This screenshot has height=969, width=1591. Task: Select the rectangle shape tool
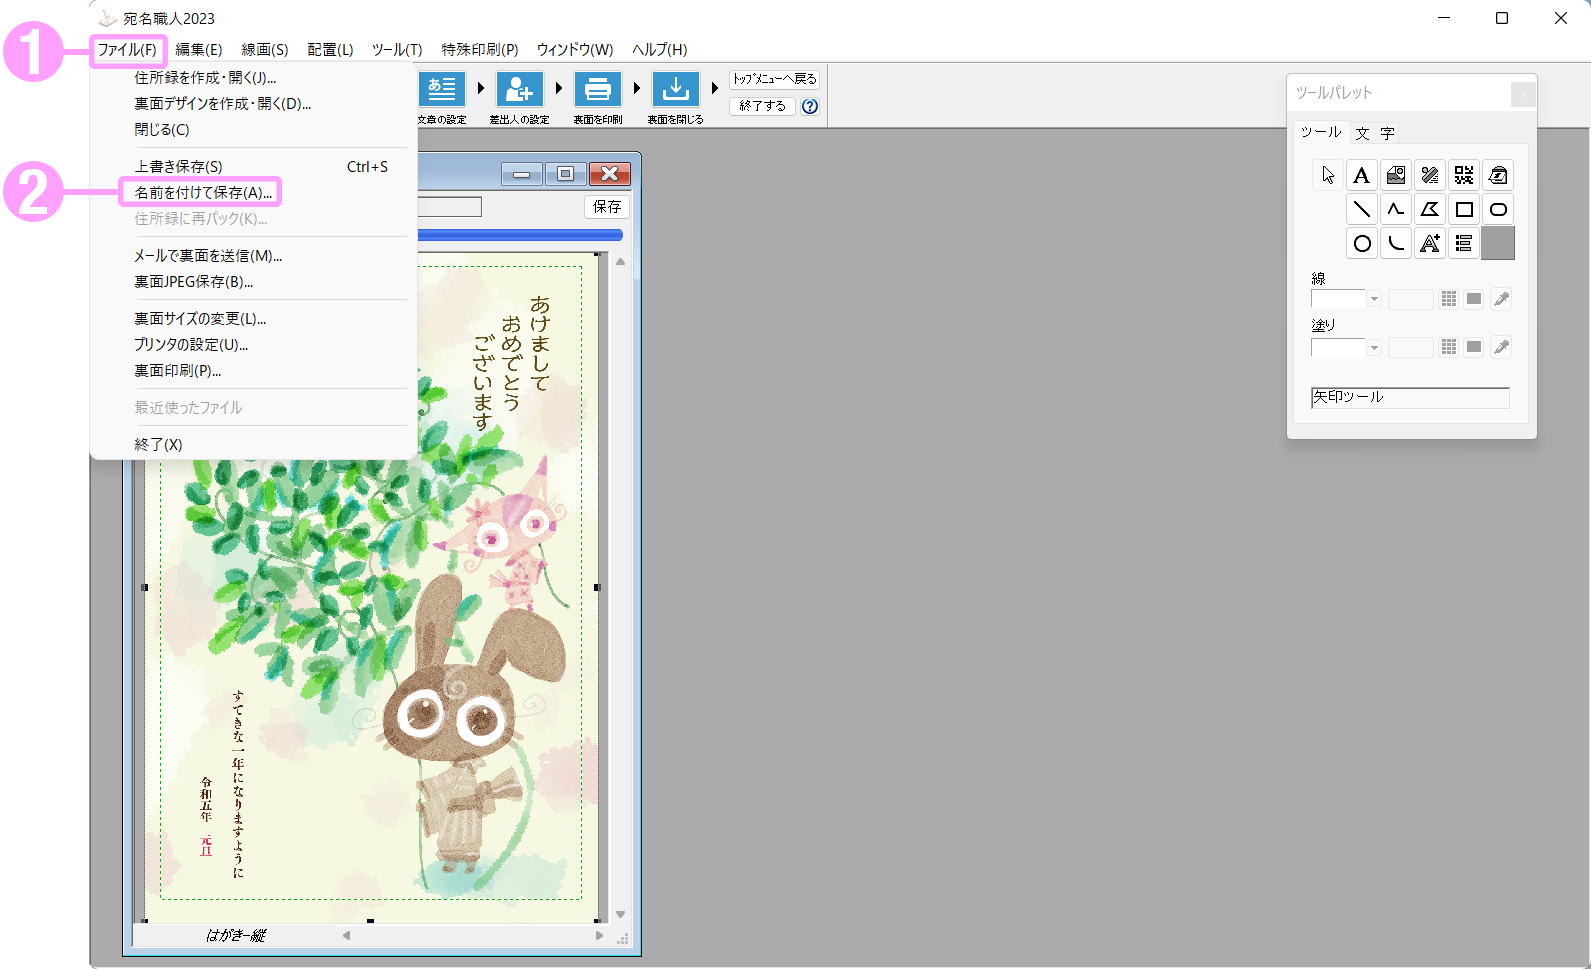[x=1464, y=210]
